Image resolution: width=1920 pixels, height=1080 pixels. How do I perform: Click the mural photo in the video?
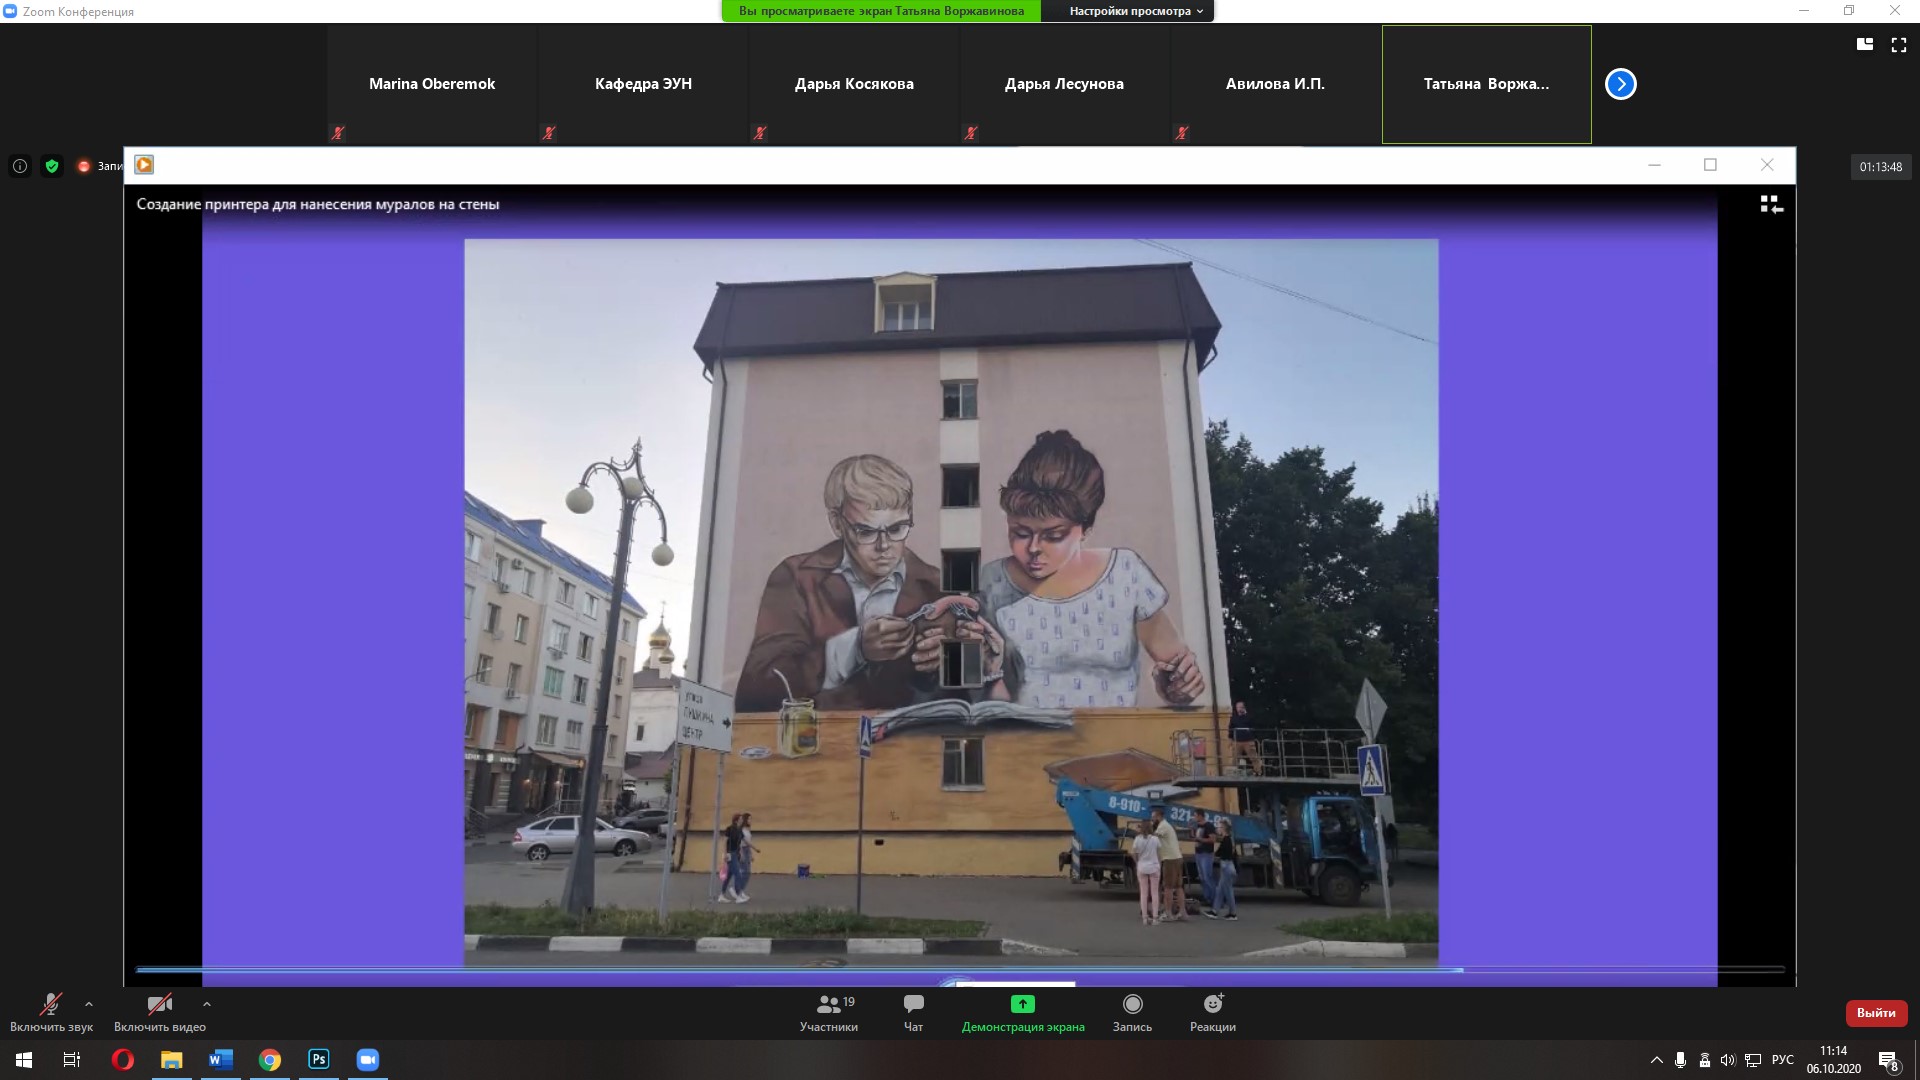point(951,602)
